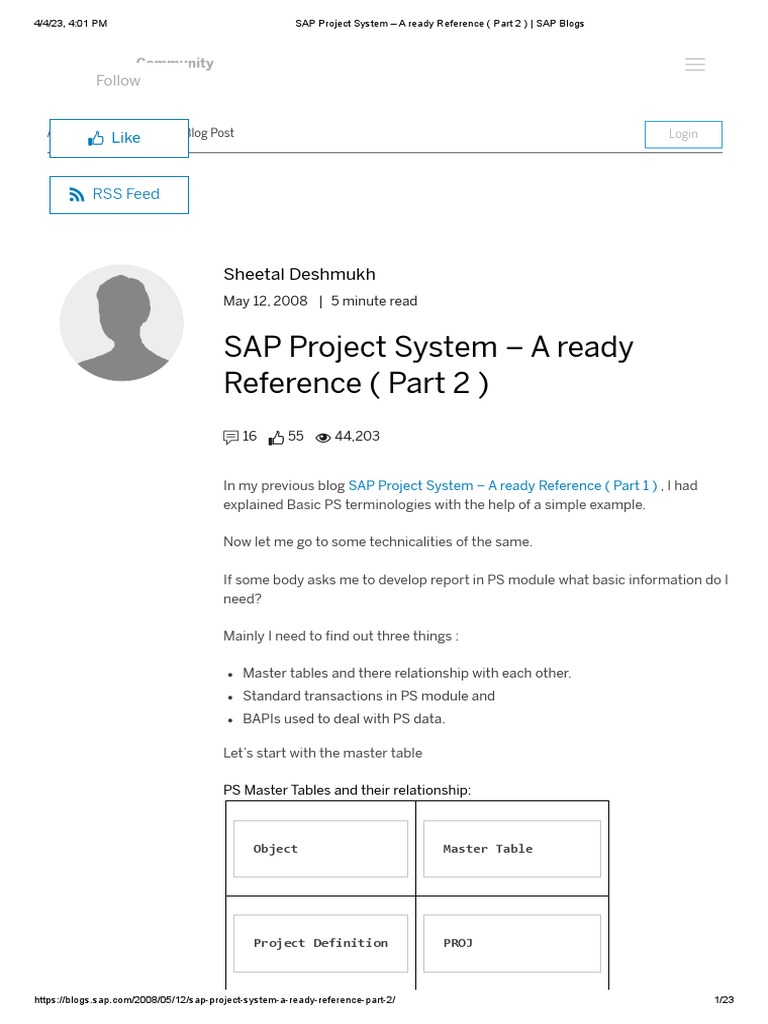The height and width of the screenshot is (1024, 768).
Task: Click the comments speech bubble icon
Action: tap(231, 437)
